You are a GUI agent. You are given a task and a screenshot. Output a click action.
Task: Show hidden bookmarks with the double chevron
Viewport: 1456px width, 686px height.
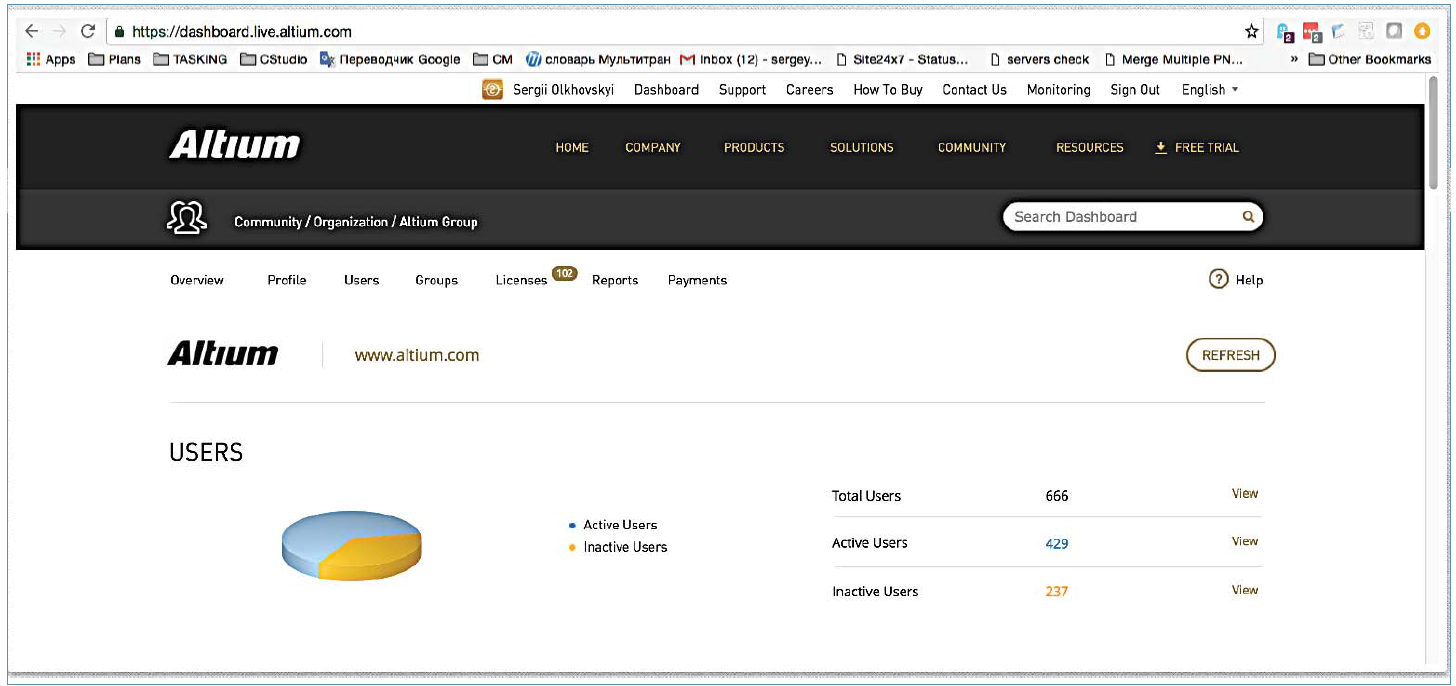point(1295,60)
